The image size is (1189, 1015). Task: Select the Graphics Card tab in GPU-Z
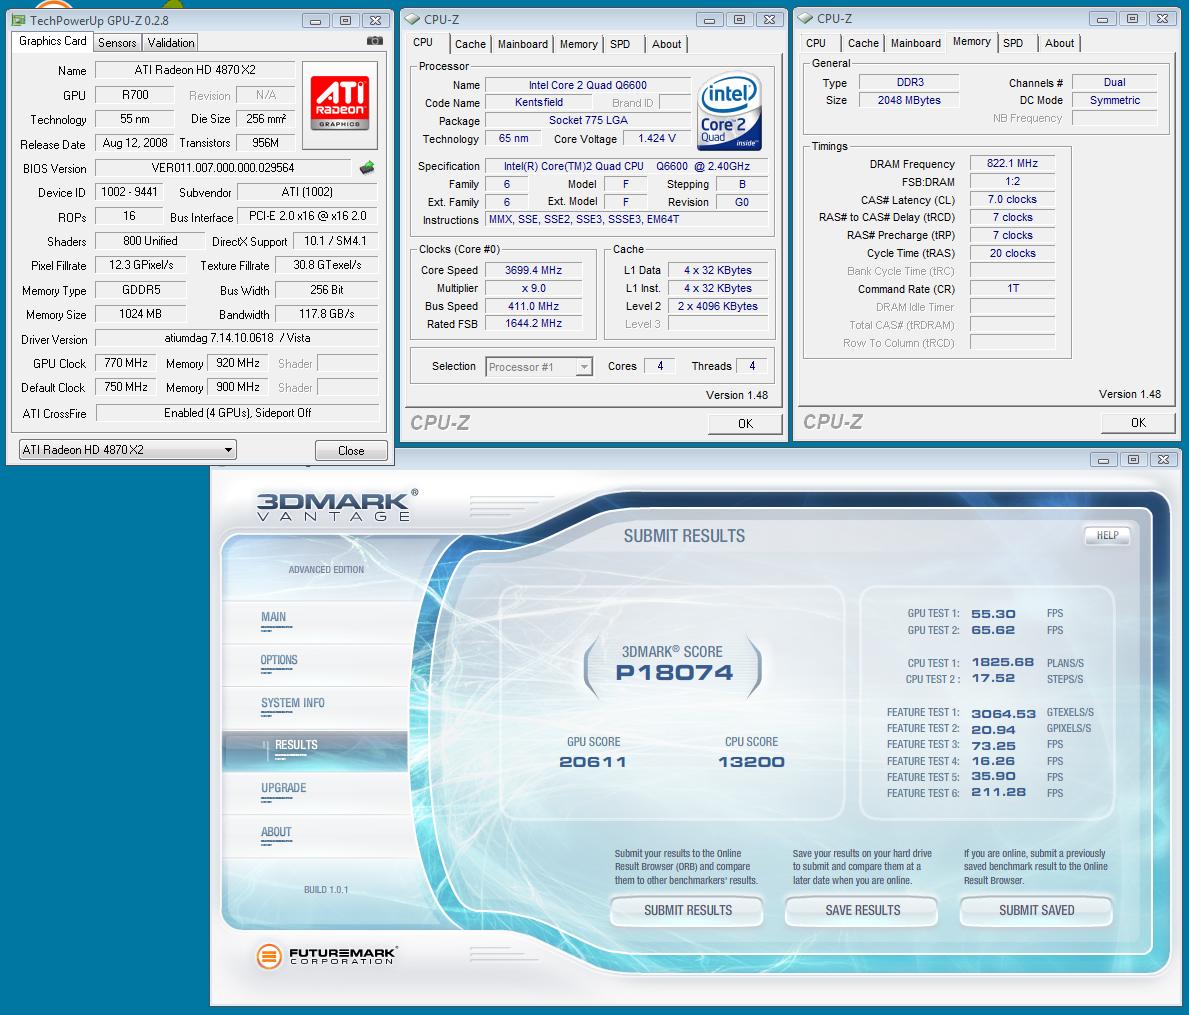[x=52, y=41]
